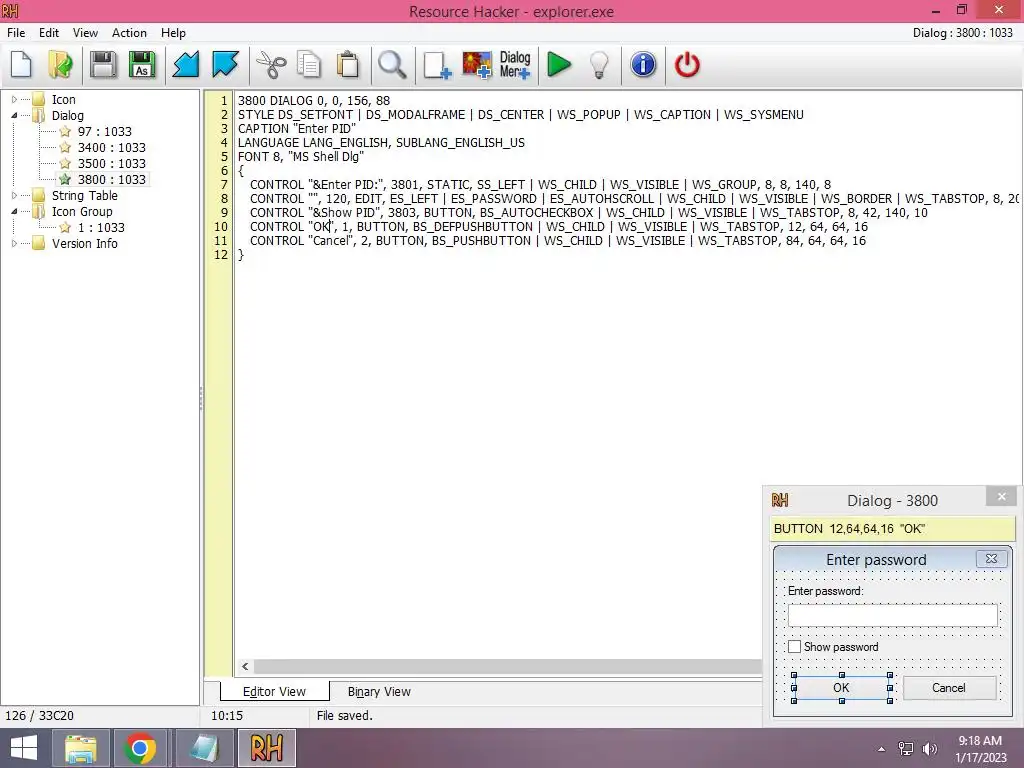Screen dimensions: 1024x768
Task: Open Find with magnifier icon
Action: (x=392, y=65)
